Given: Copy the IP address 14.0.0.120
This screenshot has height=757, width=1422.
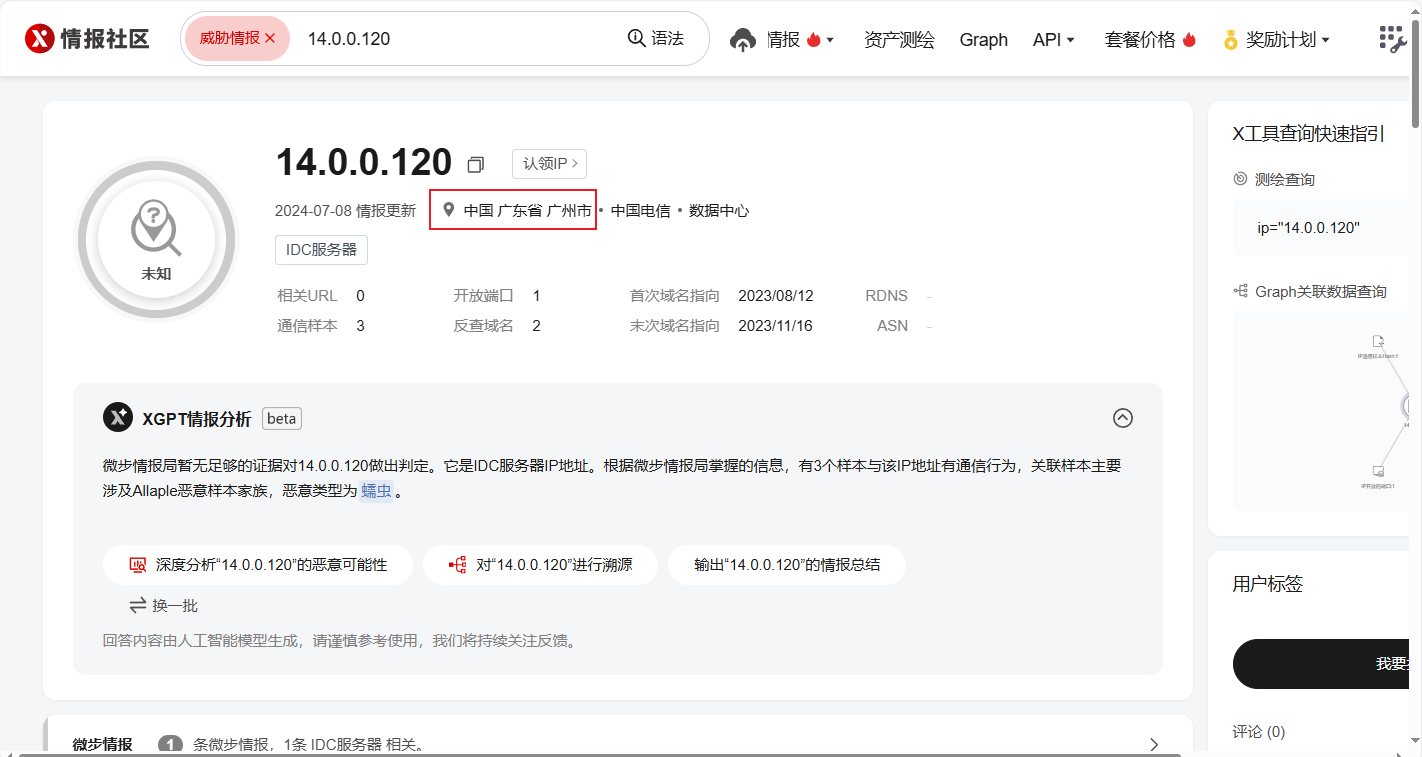Looking at the screenshot, I should coord(476,164).
